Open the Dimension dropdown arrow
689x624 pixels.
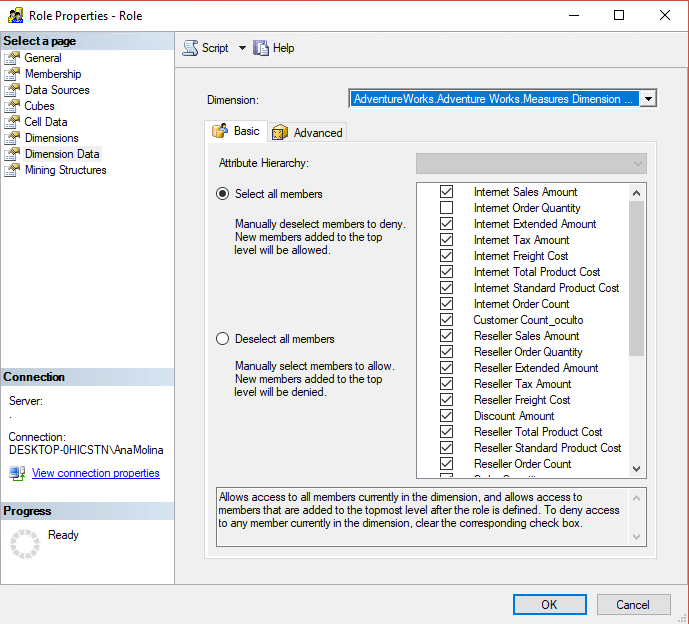(648, 99)
